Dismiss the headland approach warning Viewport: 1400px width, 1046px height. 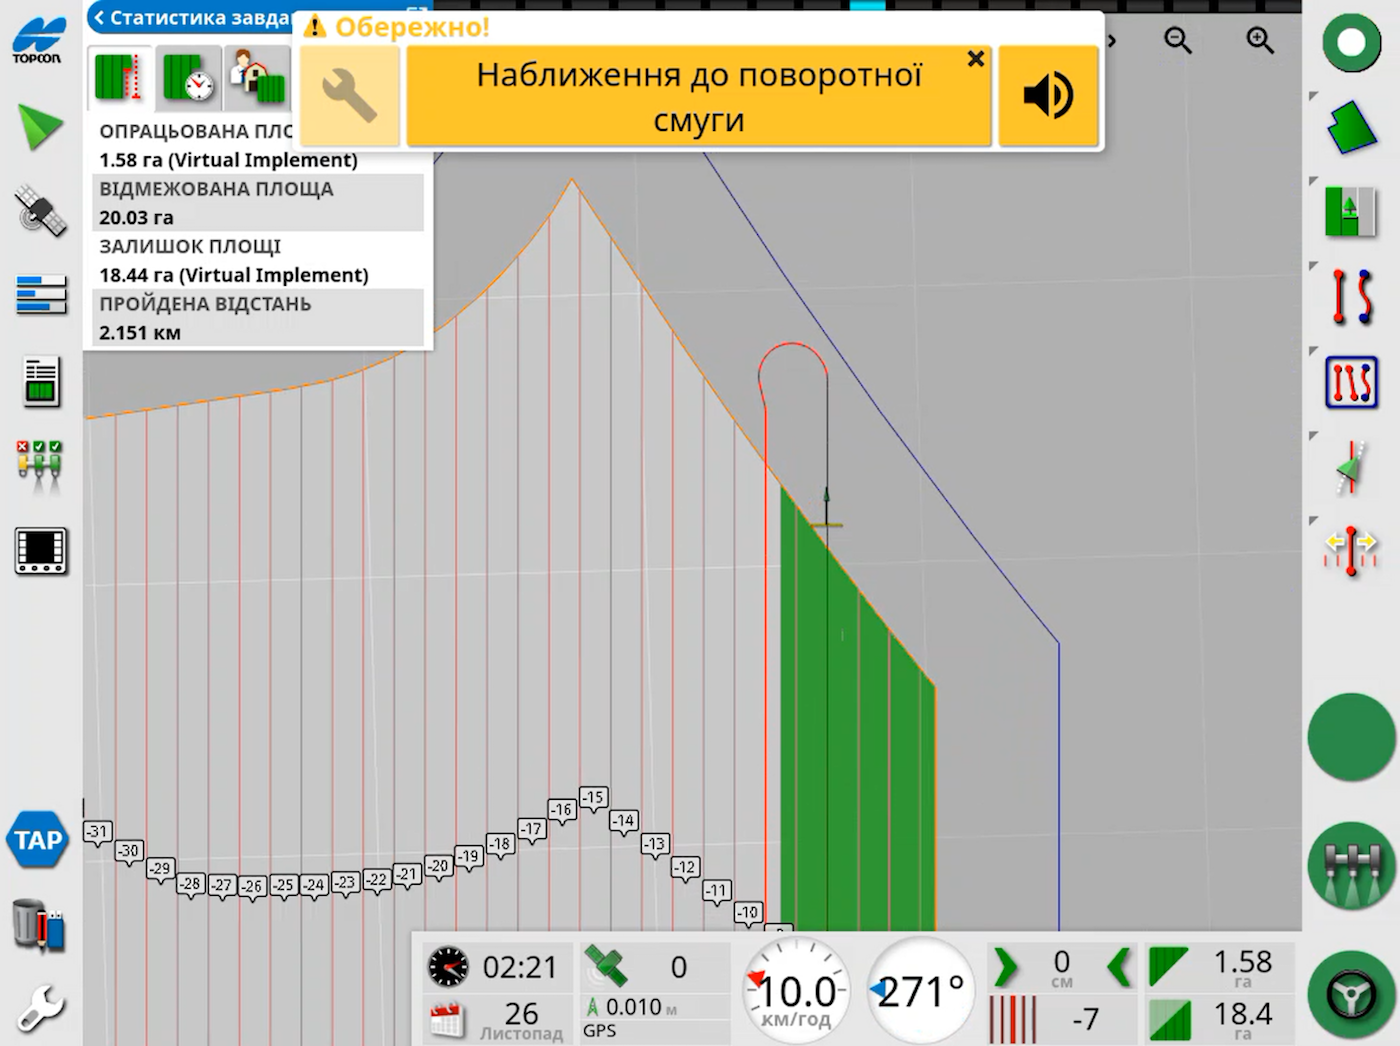(975, 59)
